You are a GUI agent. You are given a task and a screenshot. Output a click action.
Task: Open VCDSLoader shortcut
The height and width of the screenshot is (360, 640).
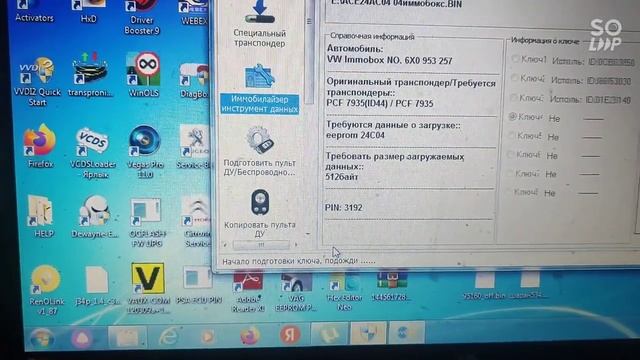94,153
